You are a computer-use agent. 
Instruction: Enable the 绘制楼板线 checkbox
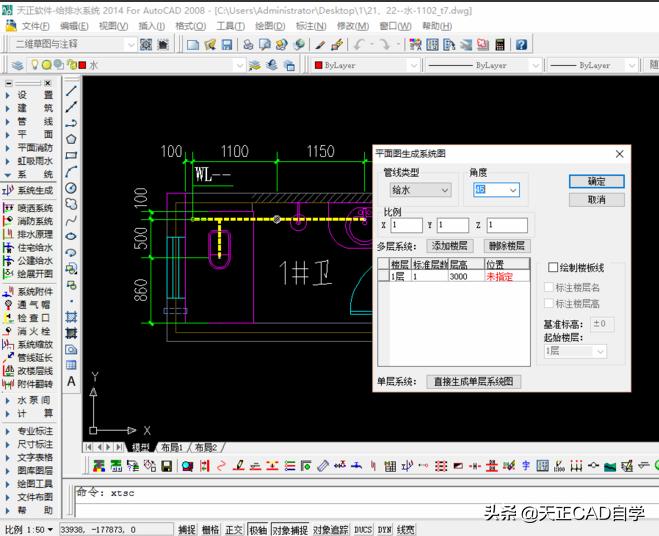tap(553, 268)
